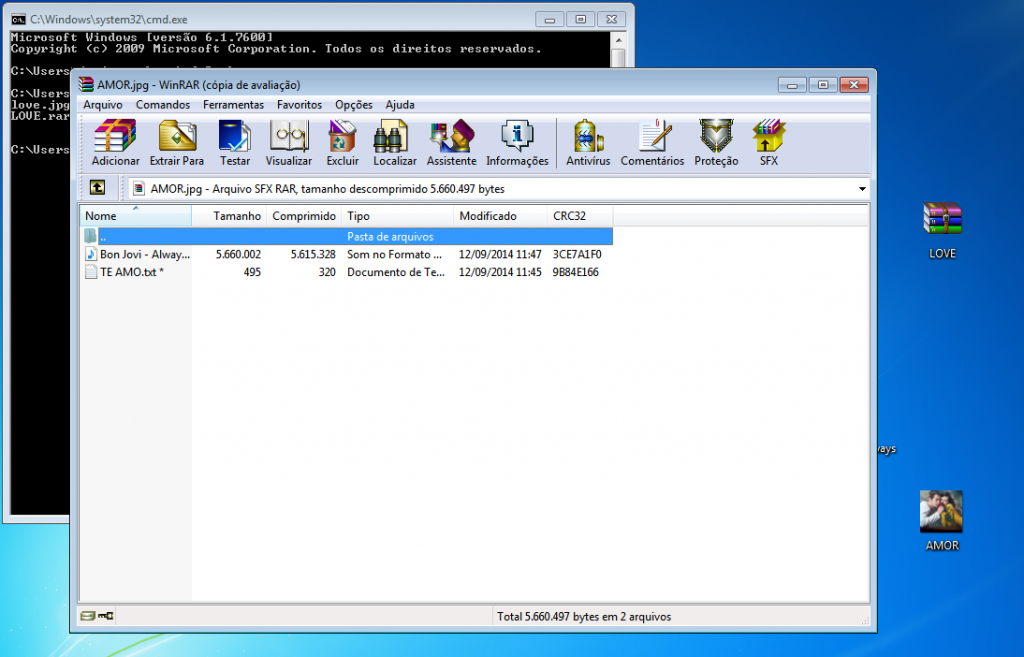Go up one folder level button
Image resolution: width=1024 pixels, height=657 pixels.
click(97, 188)
